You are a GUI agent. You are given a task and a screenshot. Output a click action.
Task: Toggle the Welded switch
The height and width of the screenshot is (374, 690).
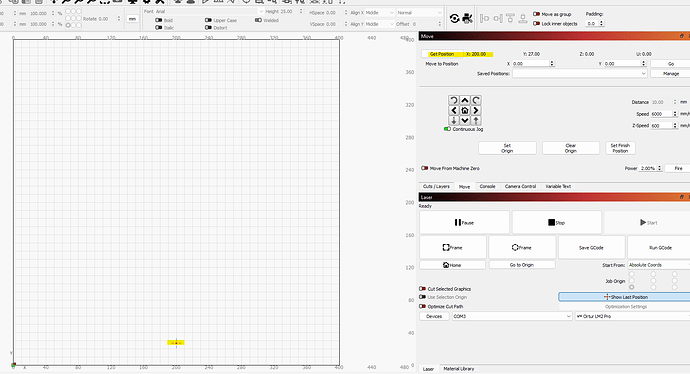pos(258,20)
